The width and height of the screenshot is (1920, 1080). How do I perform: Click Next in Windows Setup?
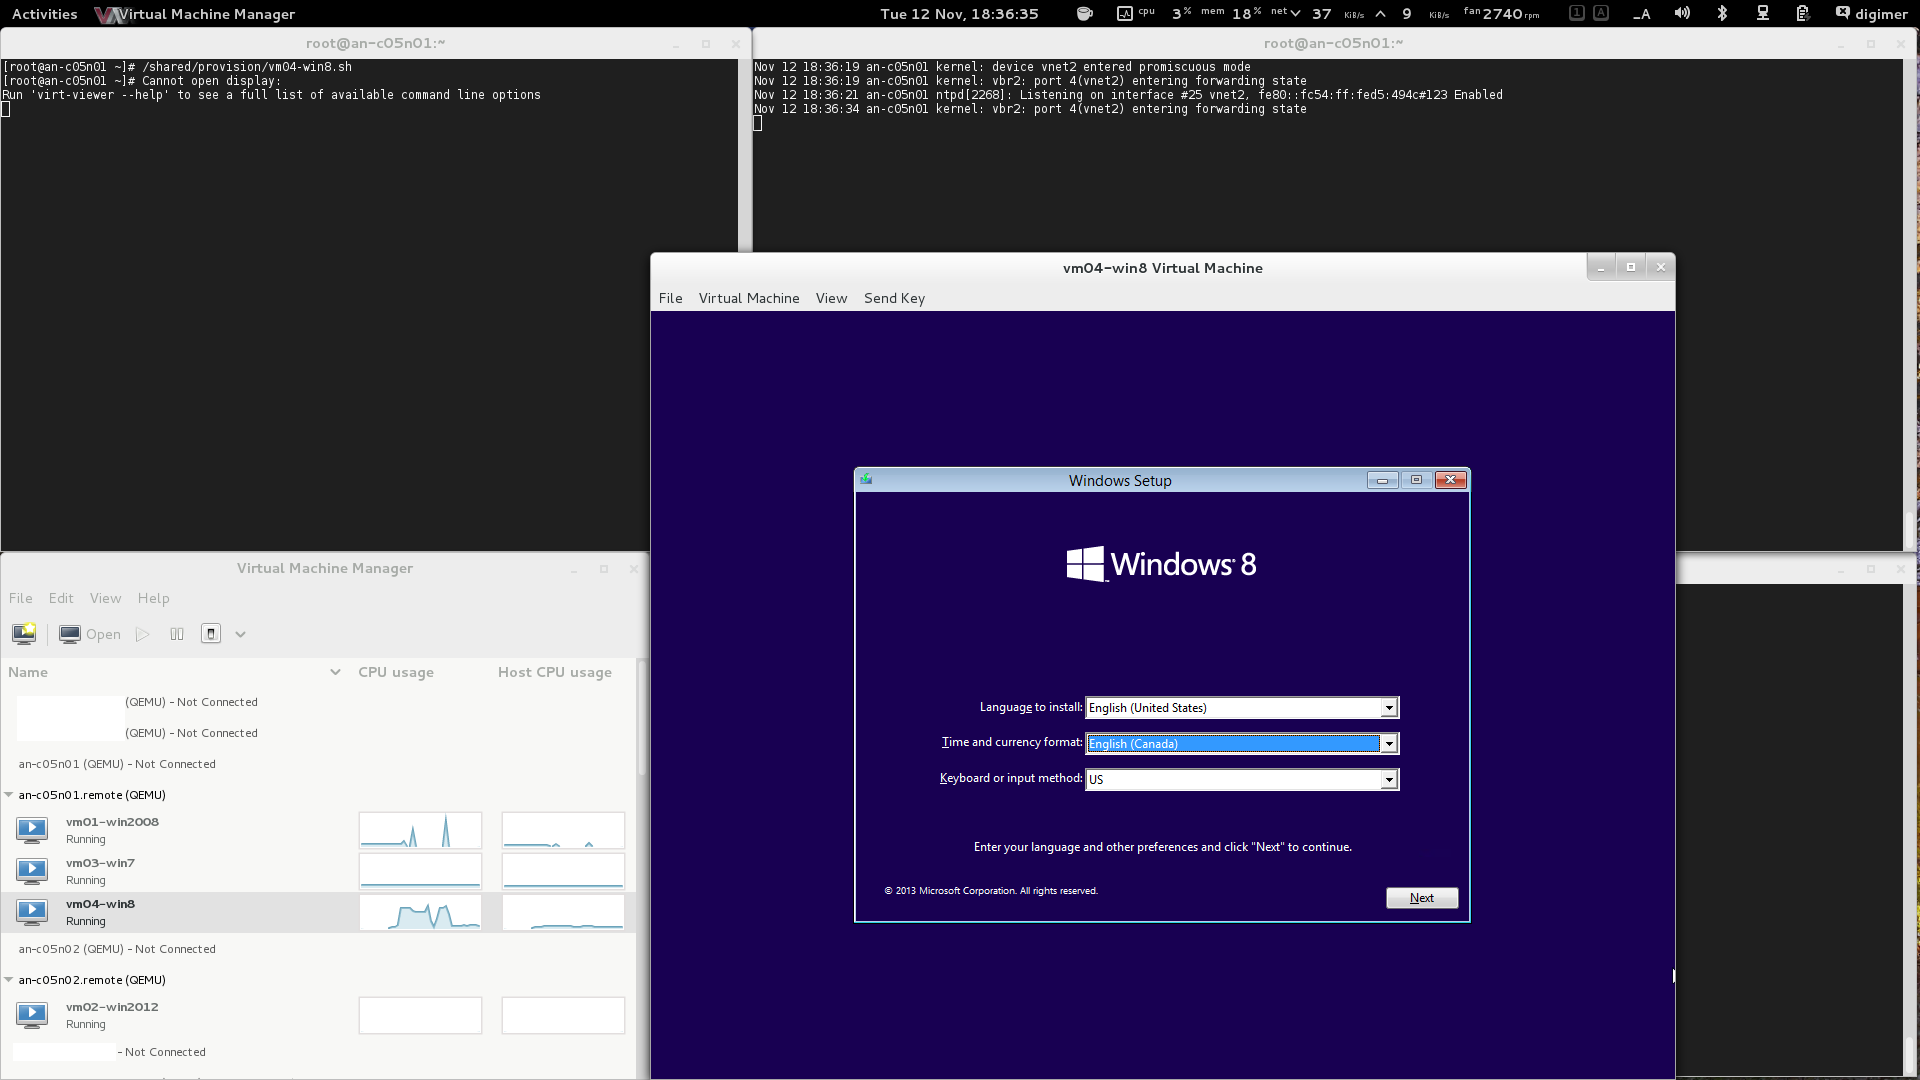[1422, 898]
